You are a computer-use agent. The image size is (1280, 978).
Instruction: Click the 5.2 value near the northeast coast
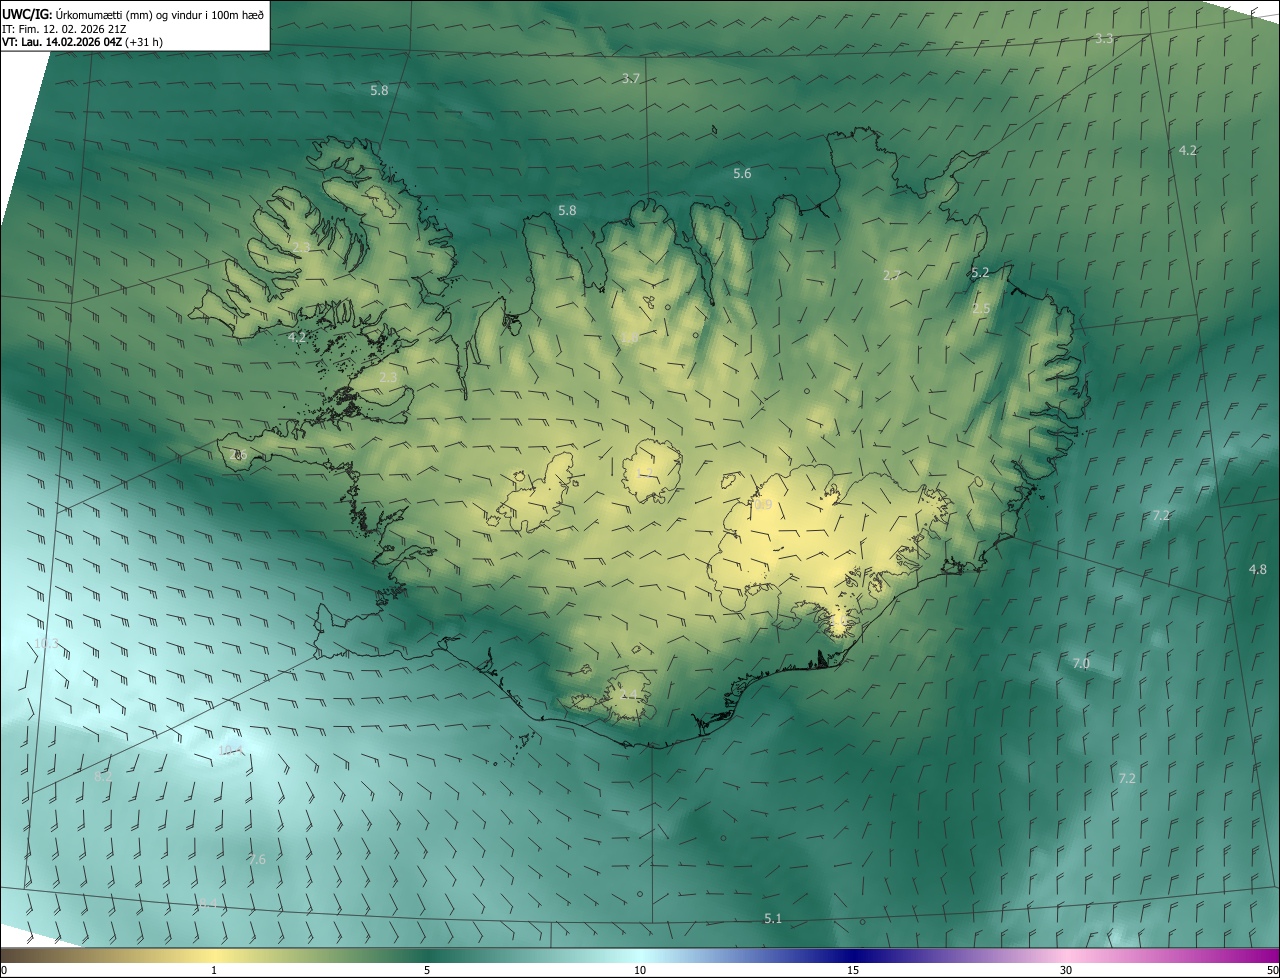click(980, 272)
